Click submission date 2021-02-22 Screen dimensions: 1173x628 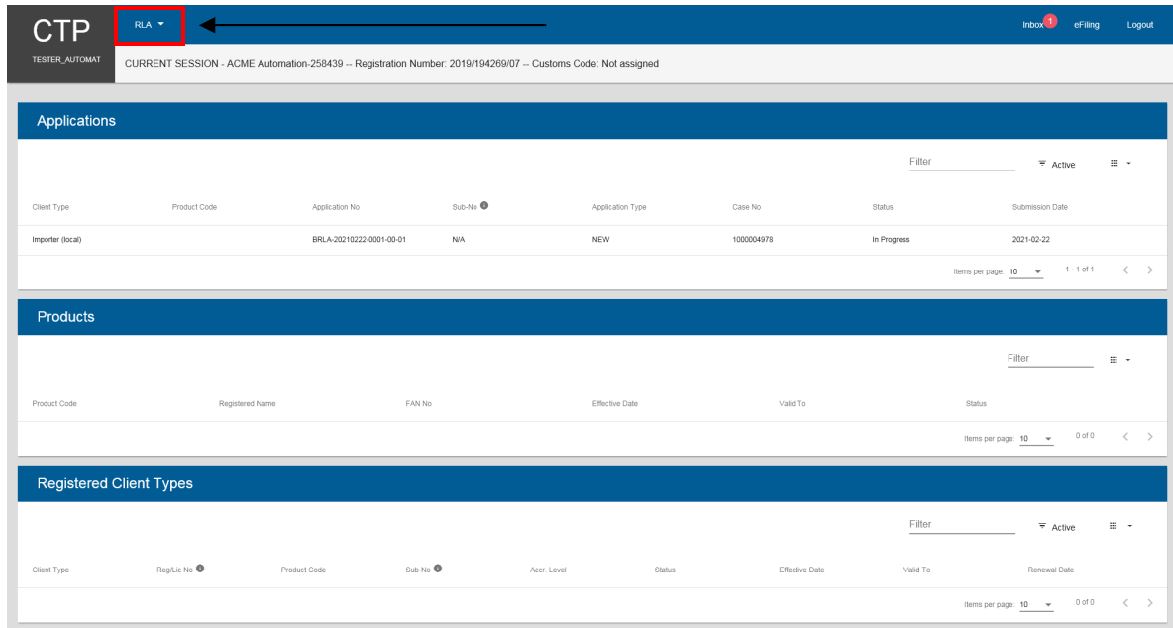1029,240
